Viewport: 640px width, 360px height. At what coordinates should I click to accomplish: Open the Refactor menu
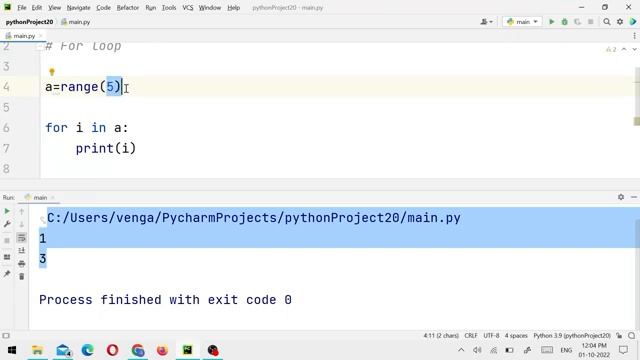(x=128, y=8)
